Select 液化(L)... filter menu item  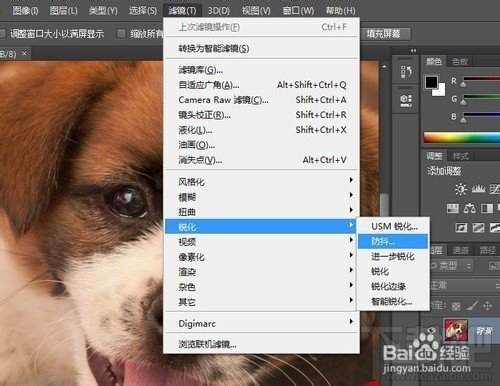tap(262, 130)
